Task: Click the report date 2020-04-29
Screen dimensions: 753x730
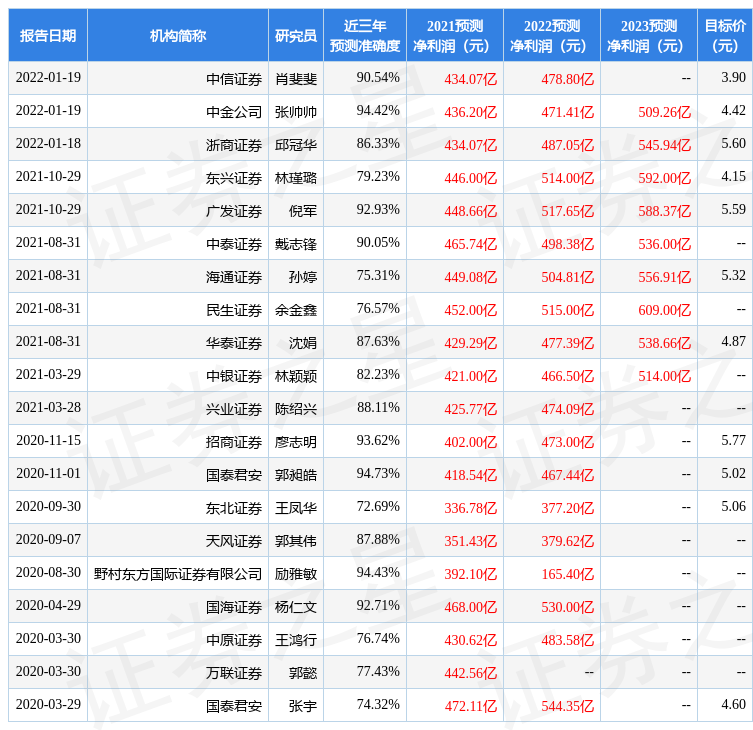Action: (48, 606)
